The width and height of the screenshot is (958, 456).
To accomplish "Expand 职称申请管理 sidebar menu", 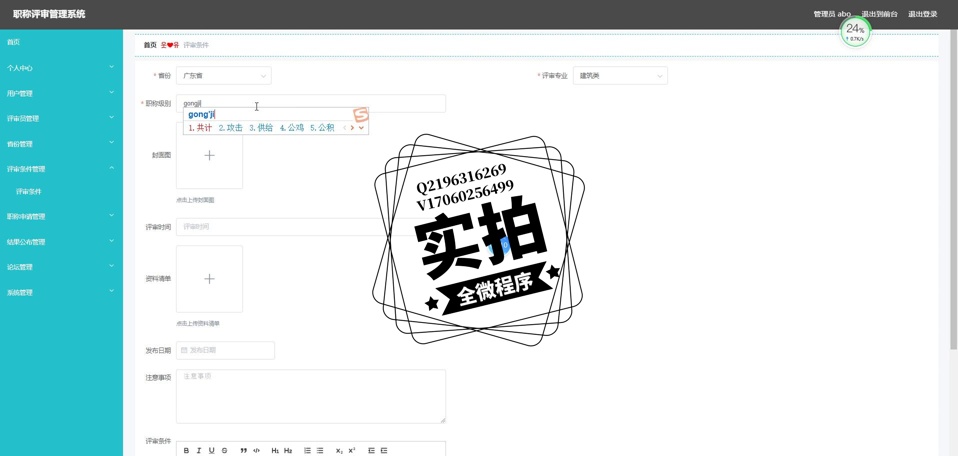I will [61, 216].
